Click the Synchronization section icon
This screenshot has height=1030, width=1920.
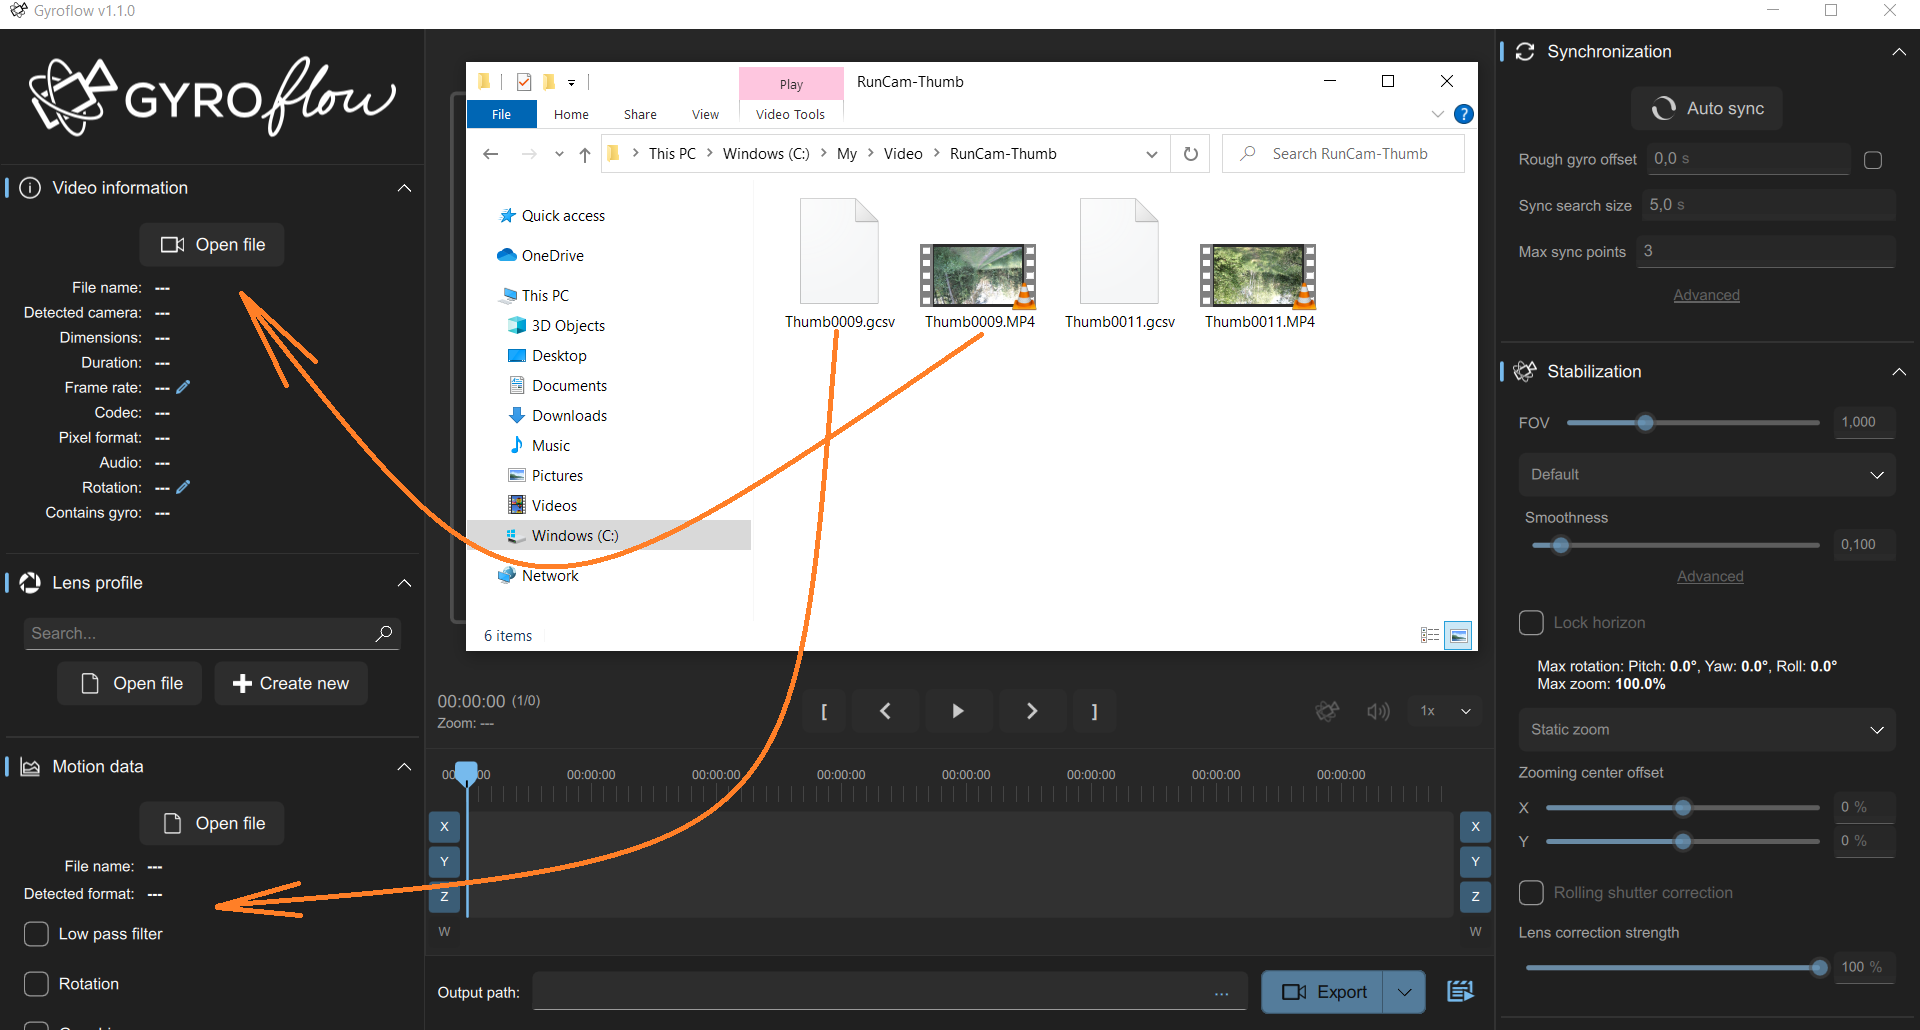pos(1525,52)
